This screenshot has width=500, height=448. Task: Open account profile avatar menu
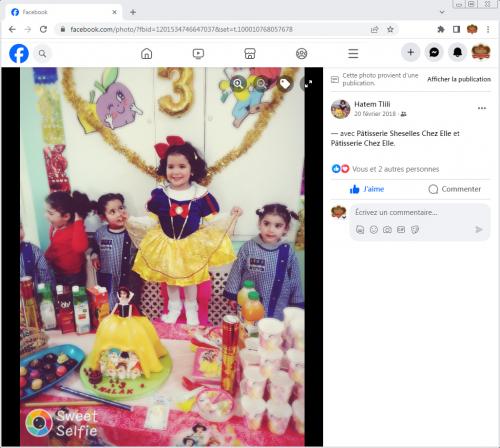pos(481,52)
